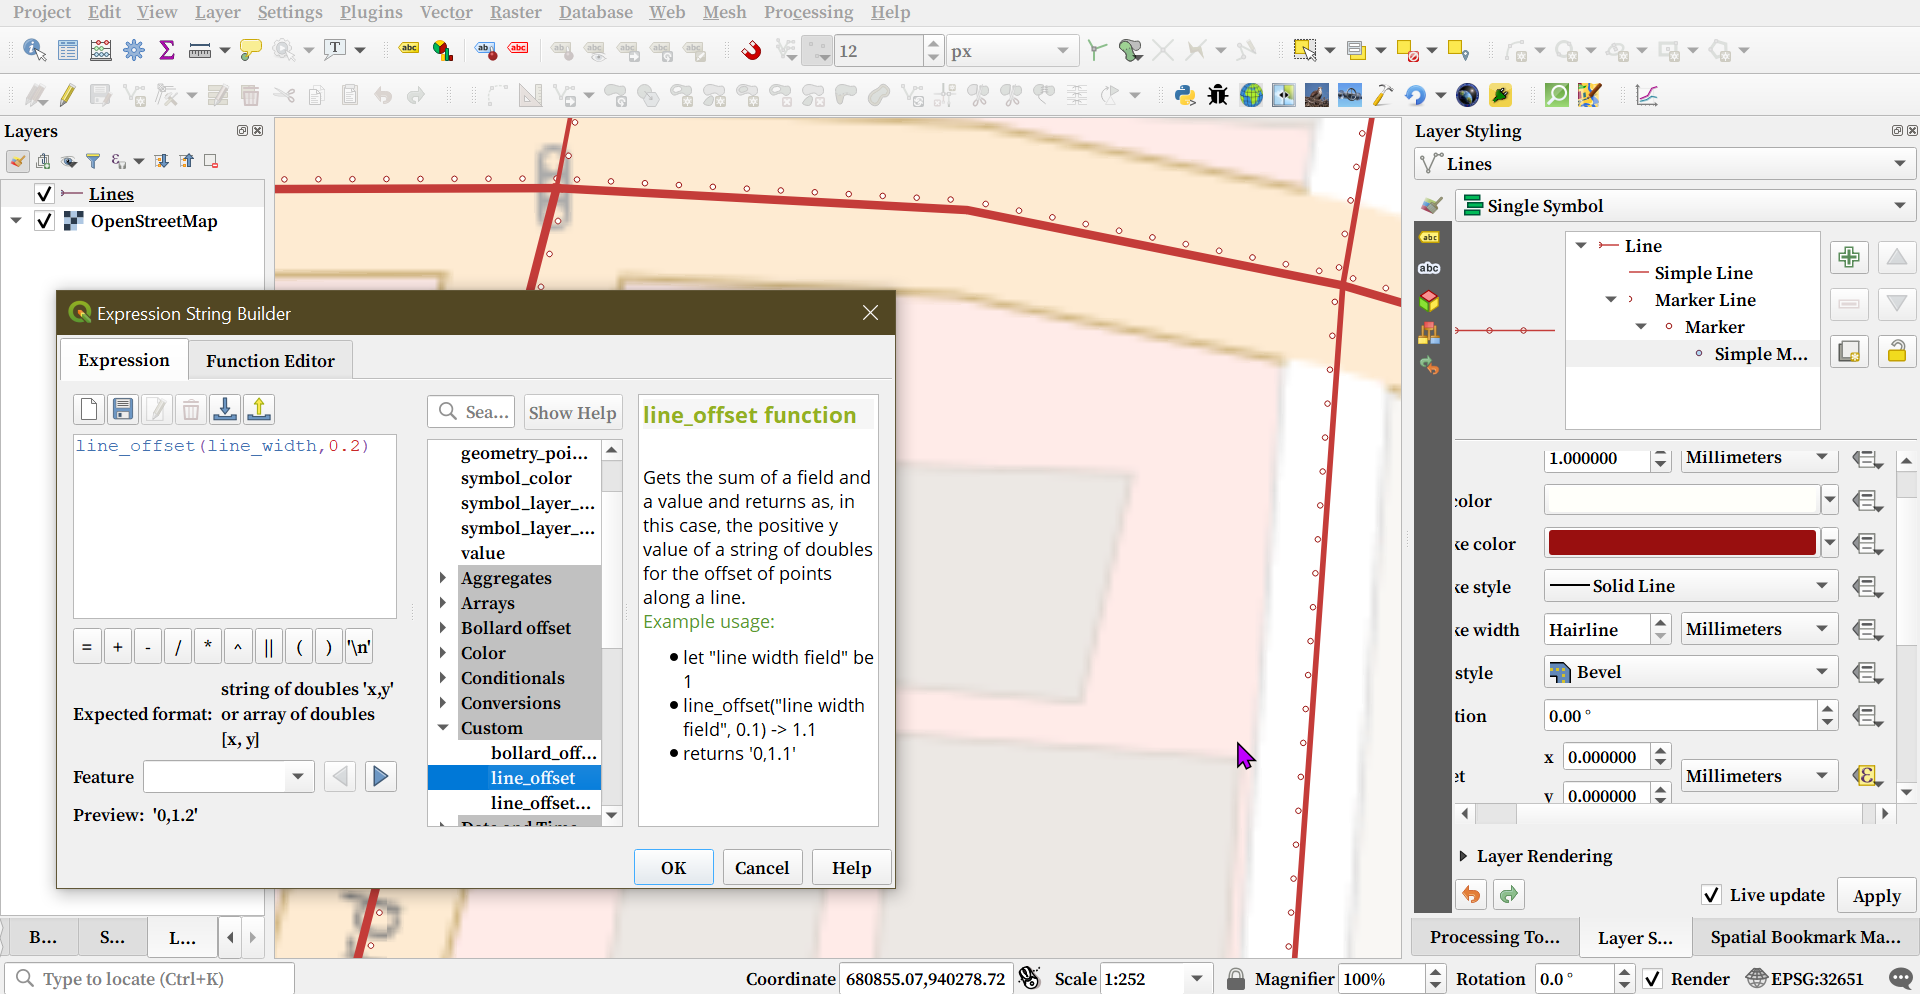
Task: Click the Show Help button
Action: point(572,413)
